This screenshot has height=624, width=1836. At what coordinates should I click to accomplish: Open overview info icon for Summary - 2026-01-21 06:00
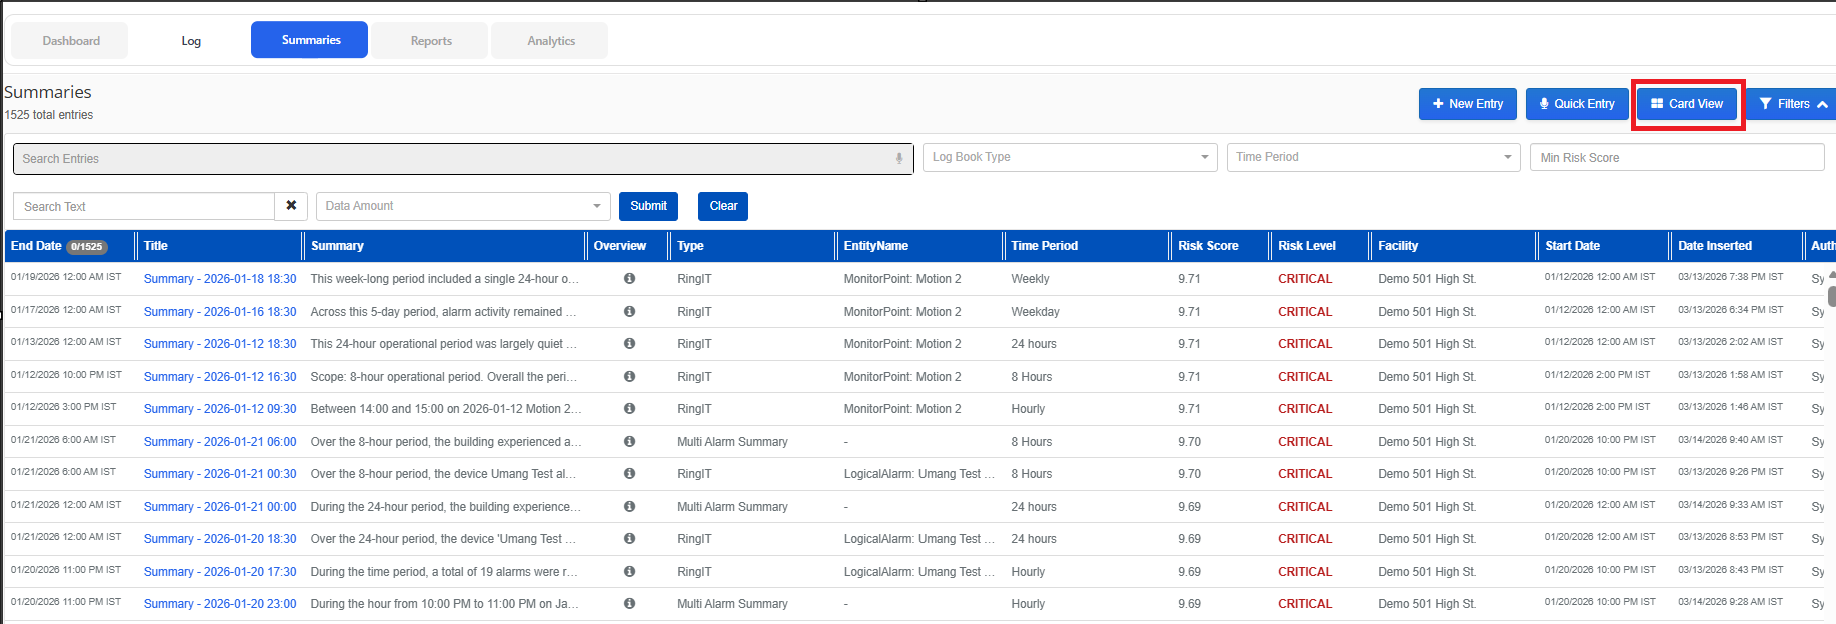click(629, 441)
